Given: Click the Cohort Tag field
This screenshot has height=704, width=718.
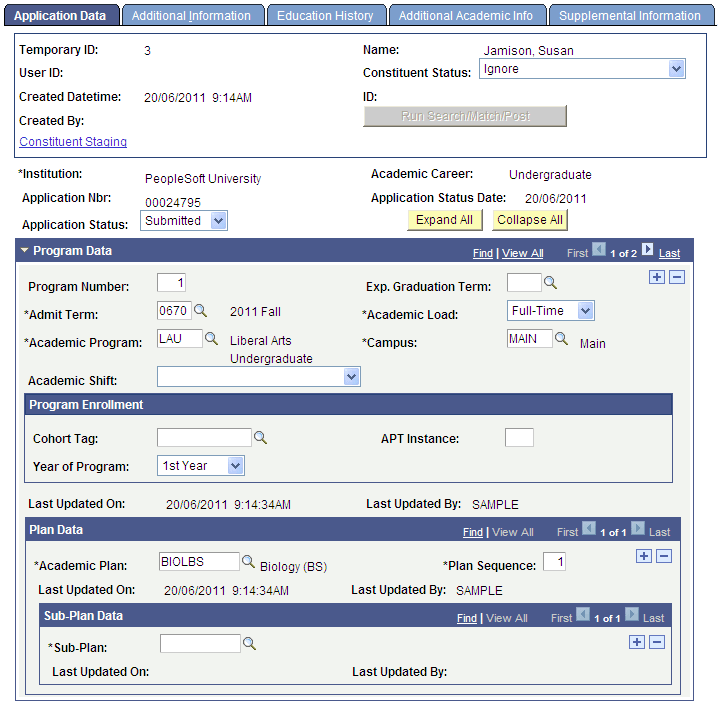Looking at the screenshot, I should (x=204, y=437).
